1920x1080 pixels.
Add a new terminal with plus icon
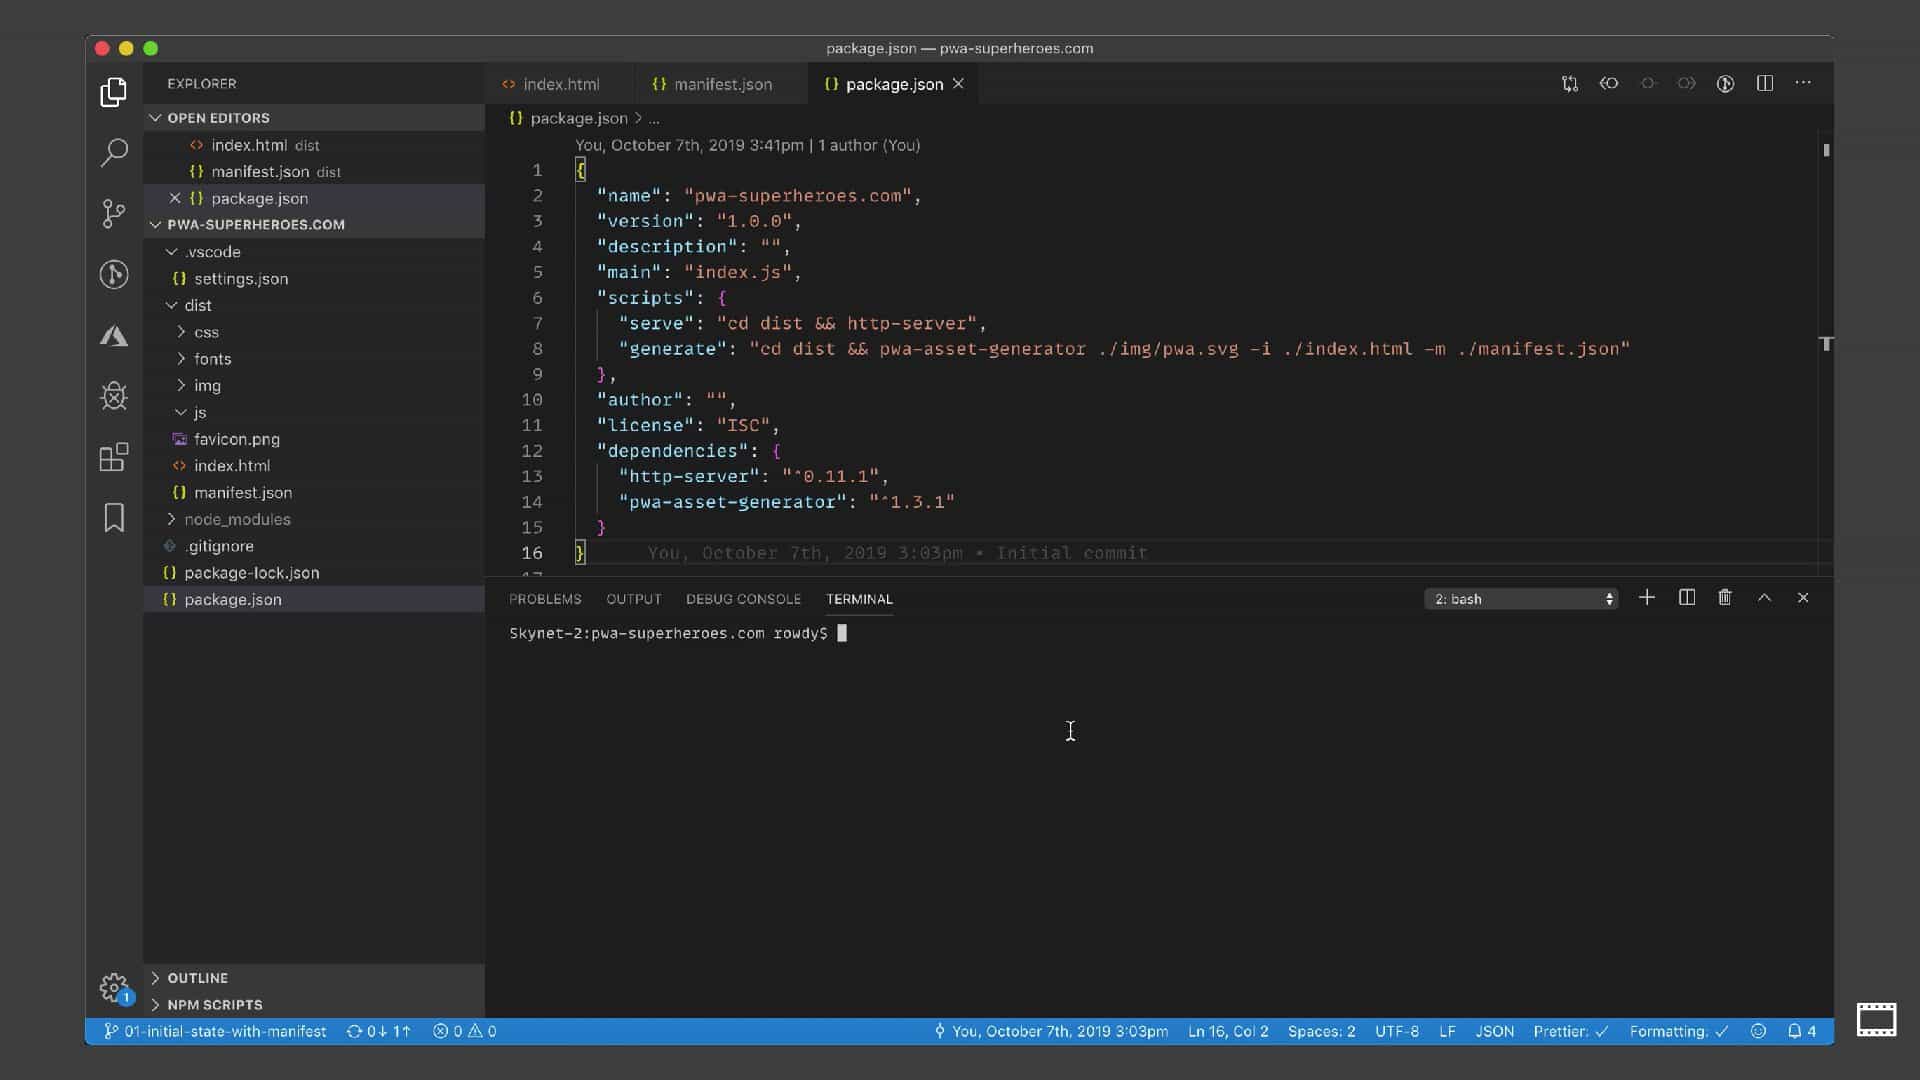[x=1646, y=598]
